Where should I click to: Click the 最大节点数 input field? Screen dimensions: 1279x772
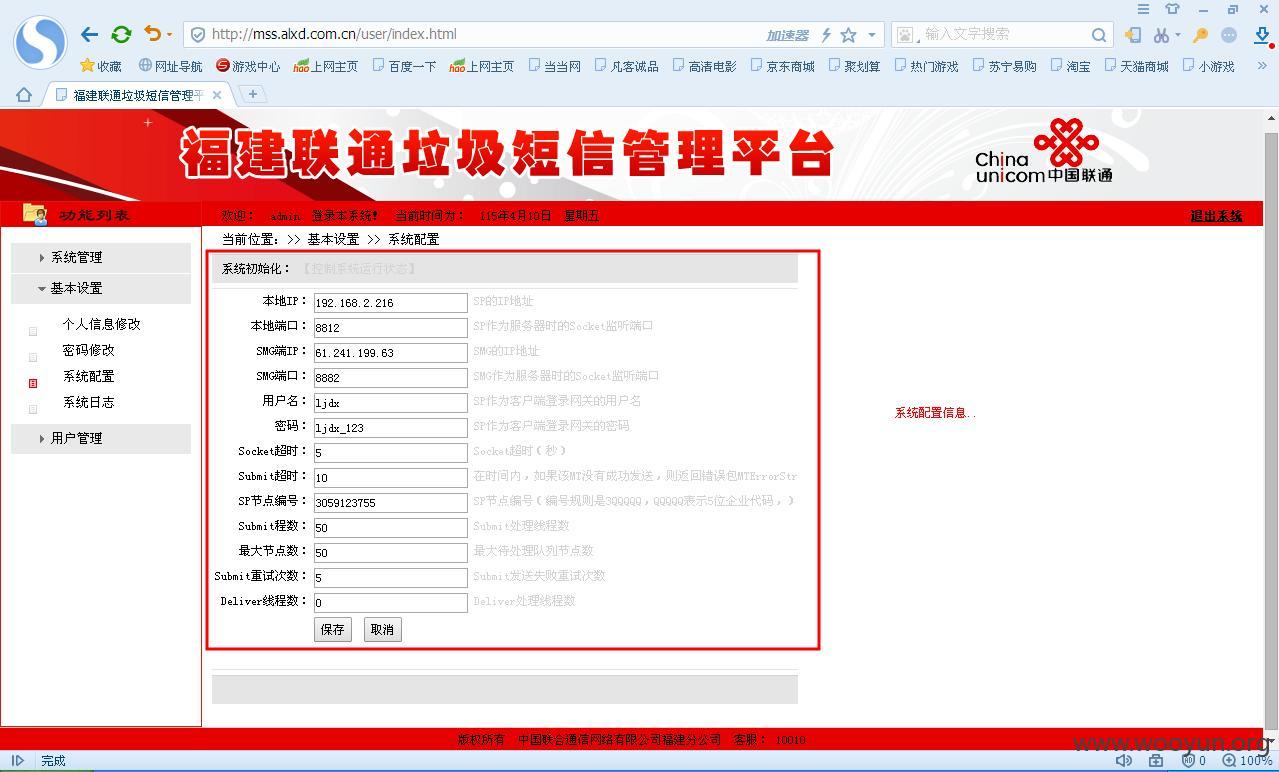(391, 552)
